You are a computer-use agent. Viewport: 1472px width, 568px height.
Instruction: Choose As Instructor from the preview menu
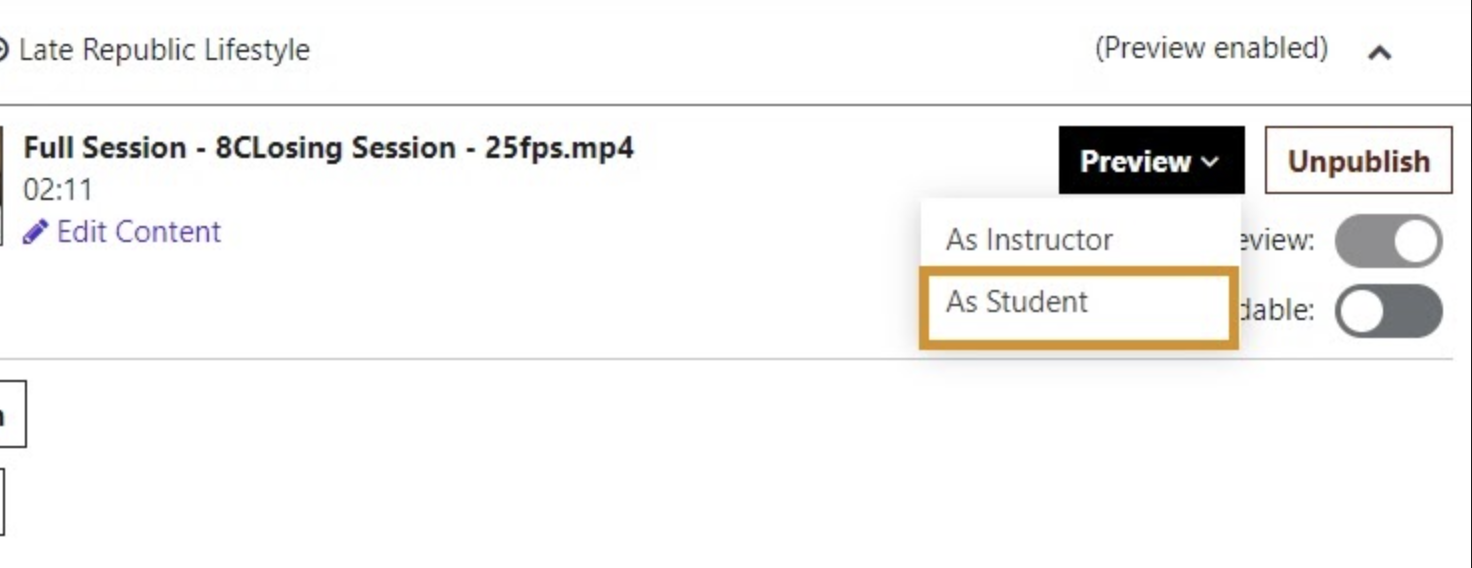tap(1029, 240)
